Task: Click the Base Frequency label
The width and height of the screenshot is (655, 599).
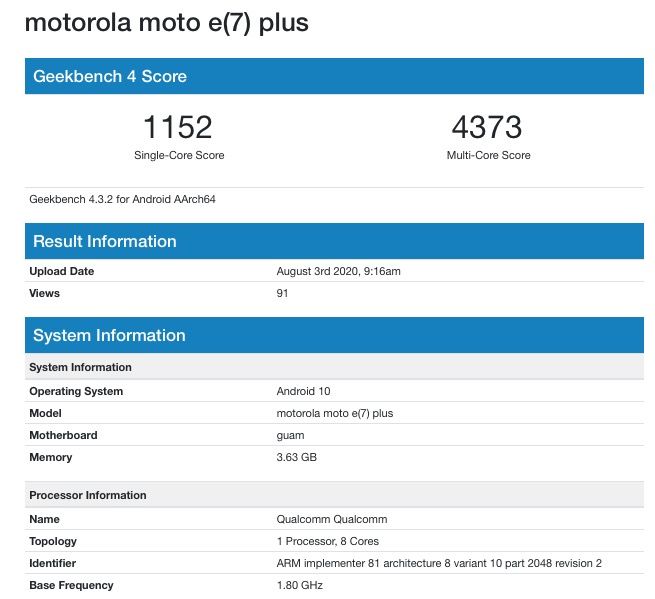Action: tap(71, 585)
